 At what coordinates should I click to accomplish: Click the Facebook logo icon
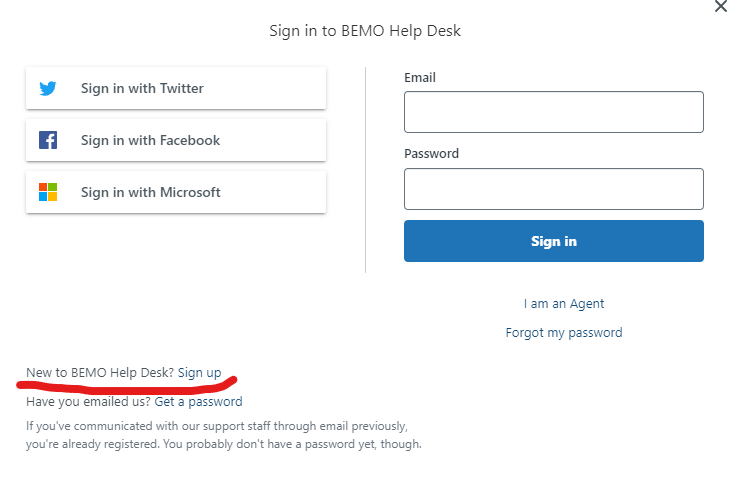[48, 140]
